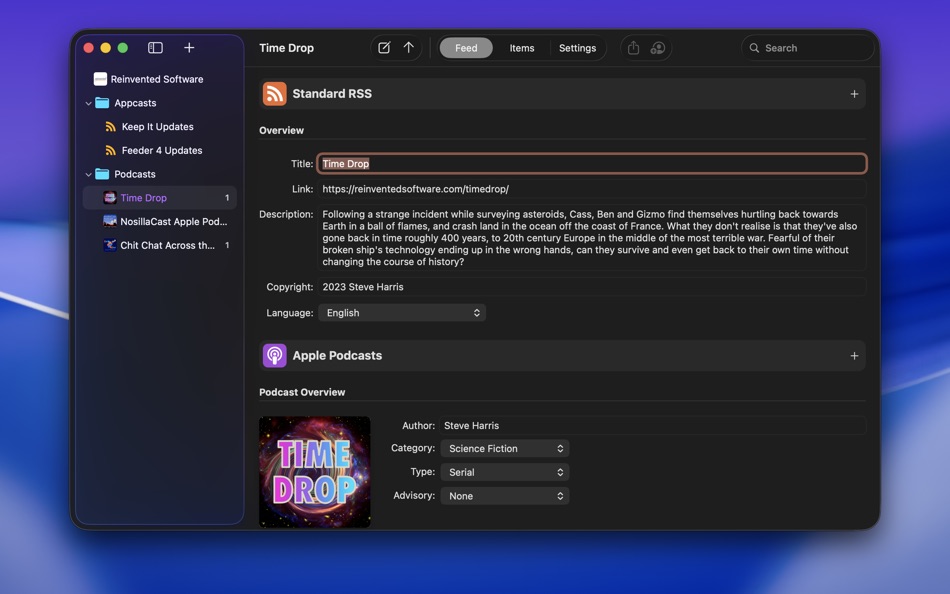Viewport: 950px width, 594px height.
Task: Click the Search field
Action: pos(808,48)
